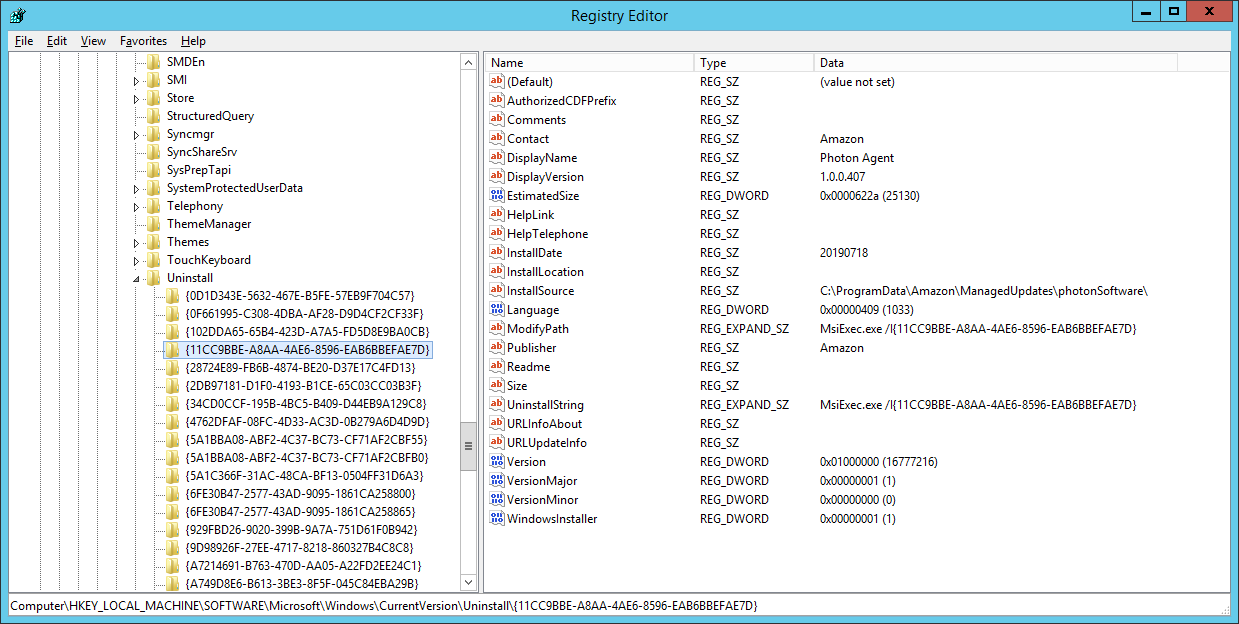1239x624 pixels.
Task: Select the {2DB97181-D1F0-4193-B1CE-65C03CC03B3F} key
Action: (303, 386)
